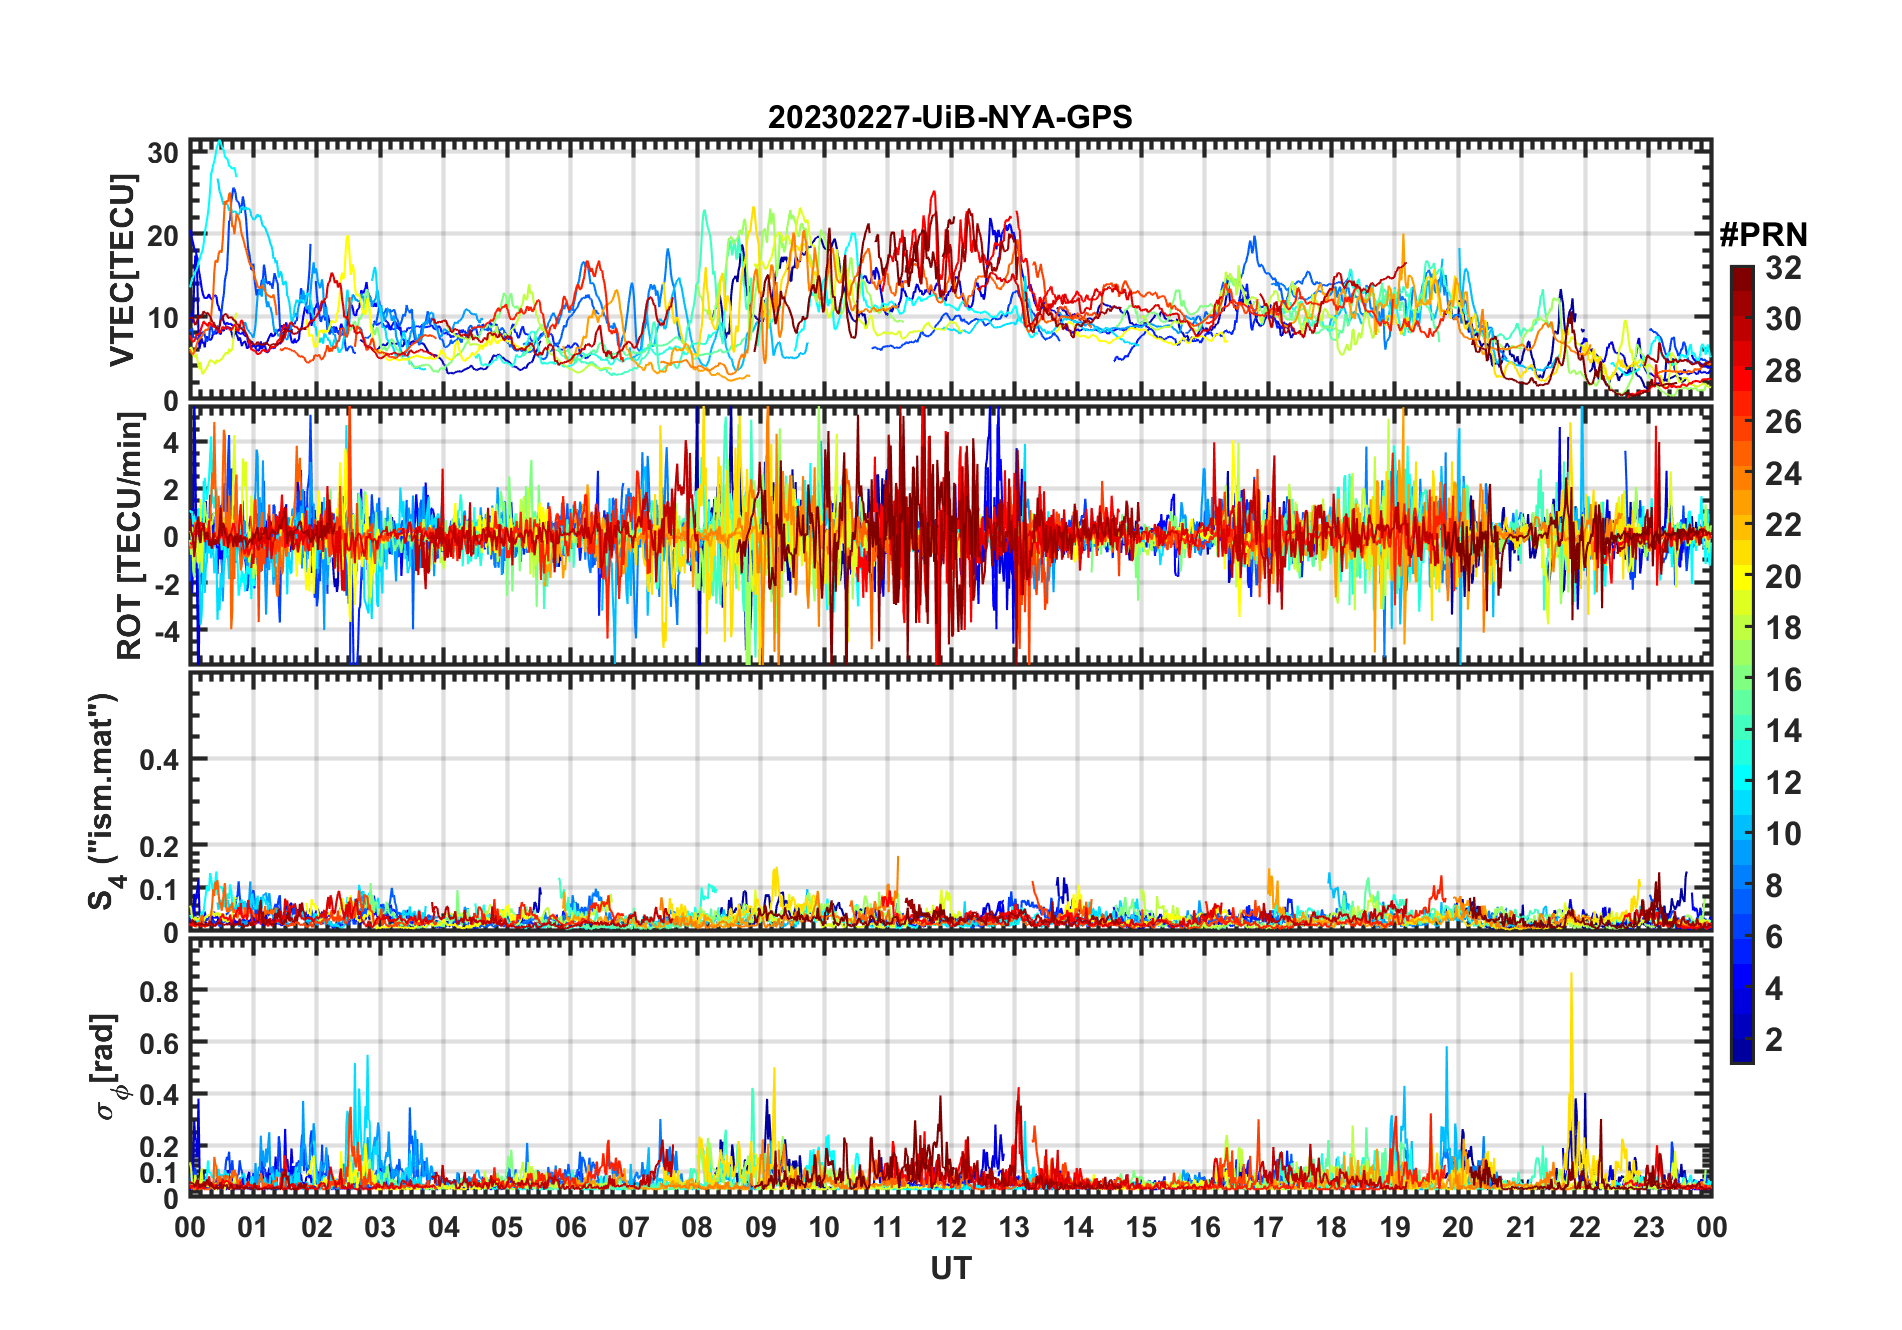
Task: Click VTEC y-axis tick label 20
Action: click(163, 236)
